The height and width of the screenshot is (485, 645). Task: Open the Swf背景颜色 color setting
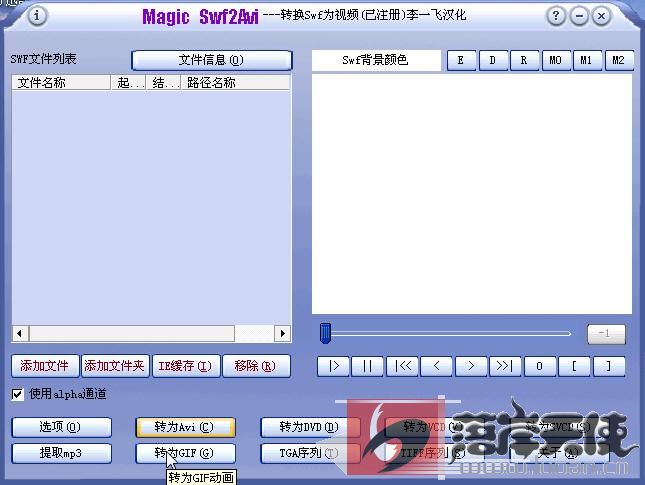point(376,60)
